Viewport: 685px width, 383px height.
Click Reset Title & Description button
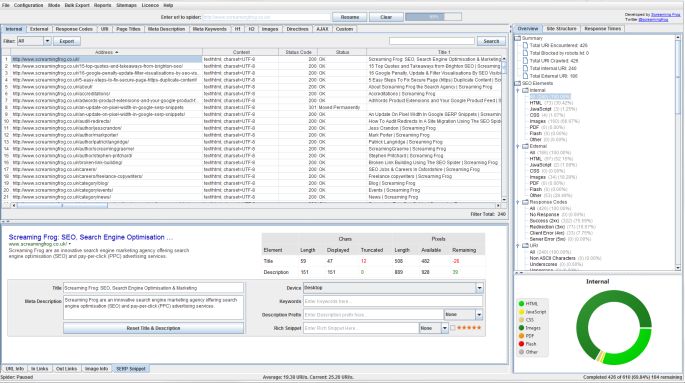(153, 328)
